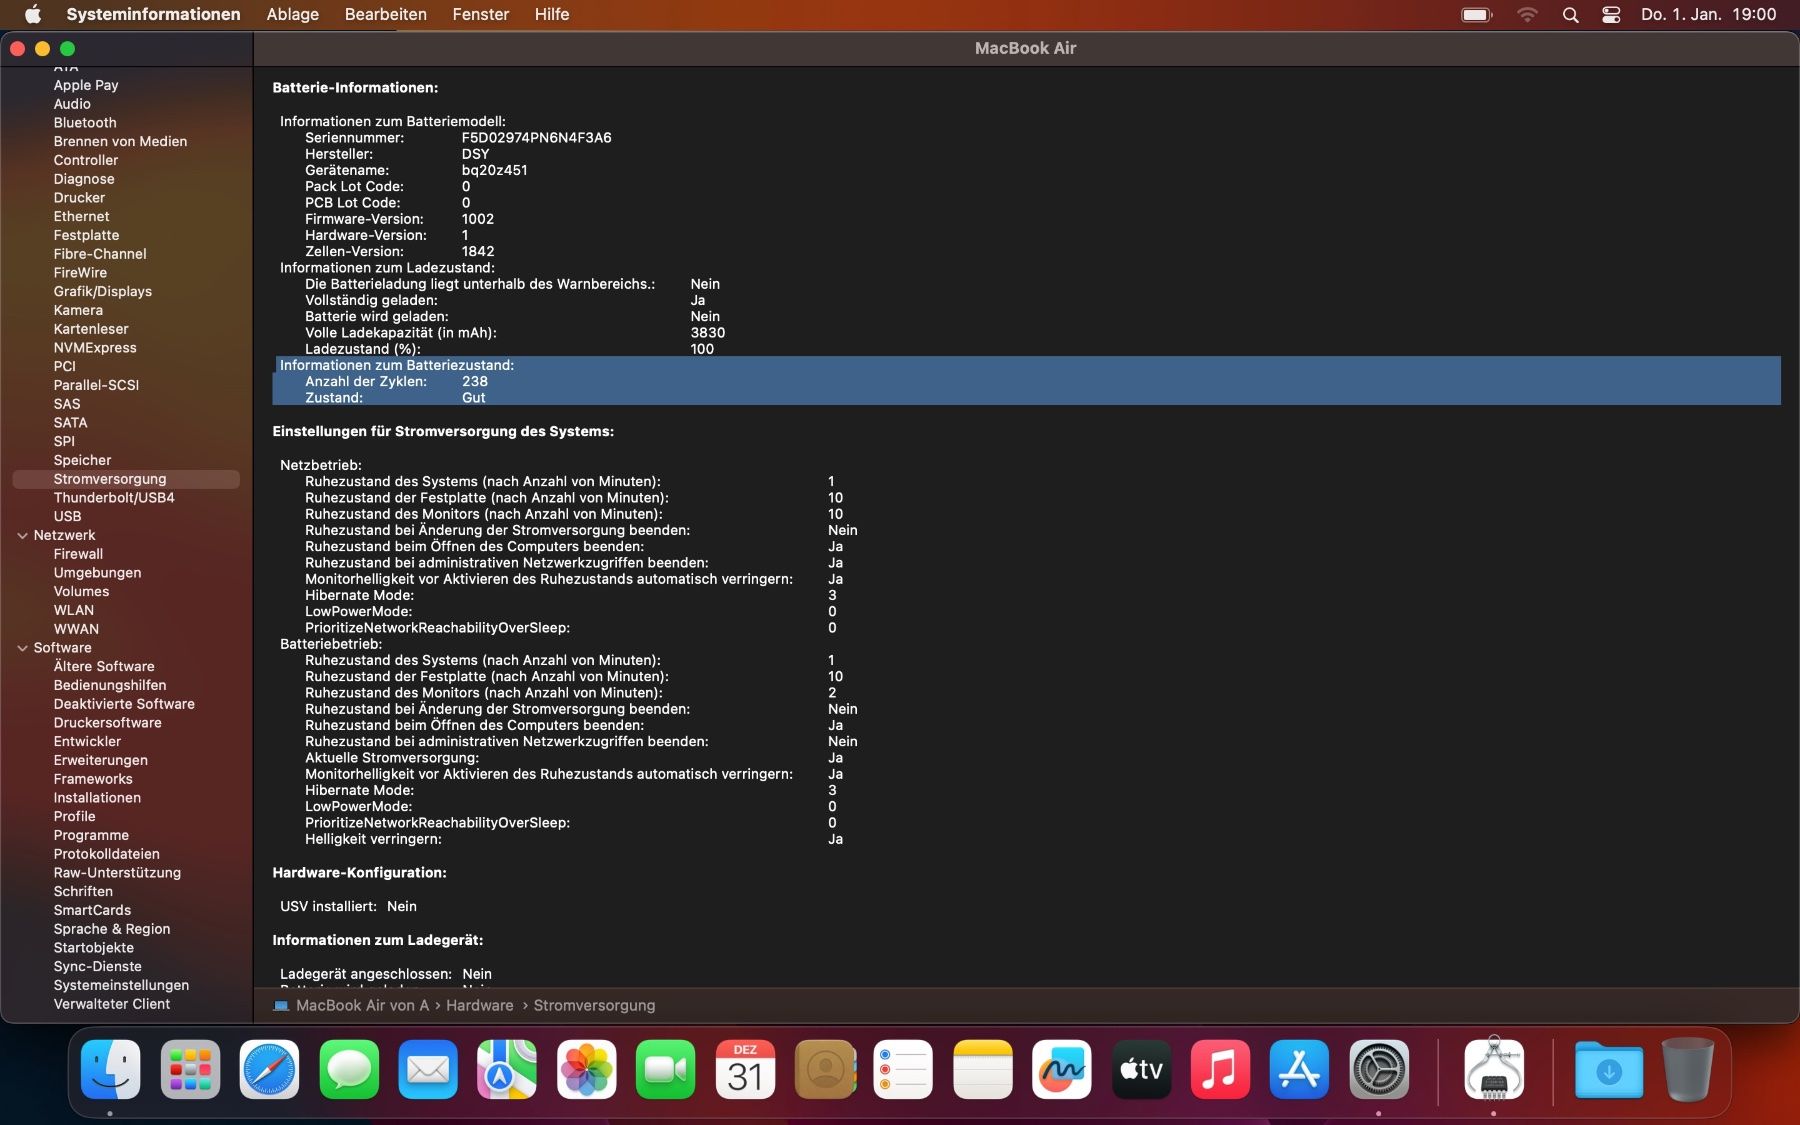Open the Apple TV dock icon
The height and width of the screenshot is (1125, 1800).
(x=1141, y=1069)
